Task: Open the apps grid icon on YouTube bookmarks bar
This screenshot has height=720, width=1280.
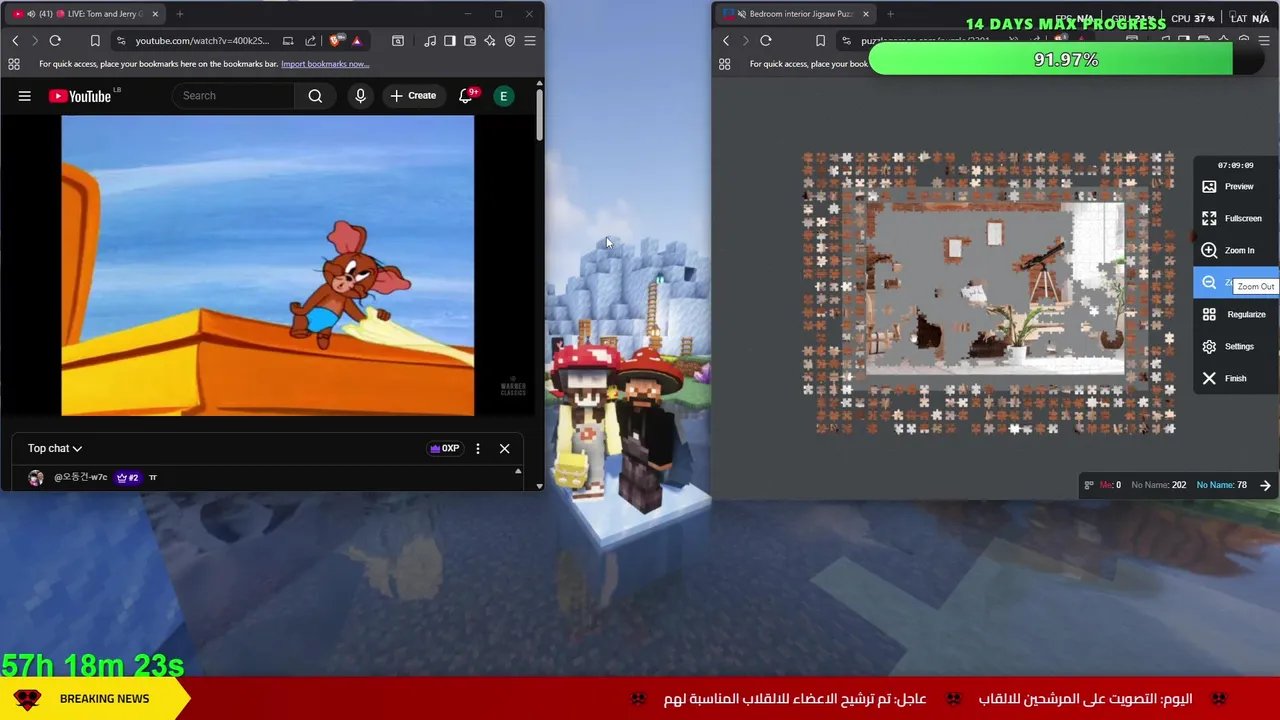Action: coord(14,64)
